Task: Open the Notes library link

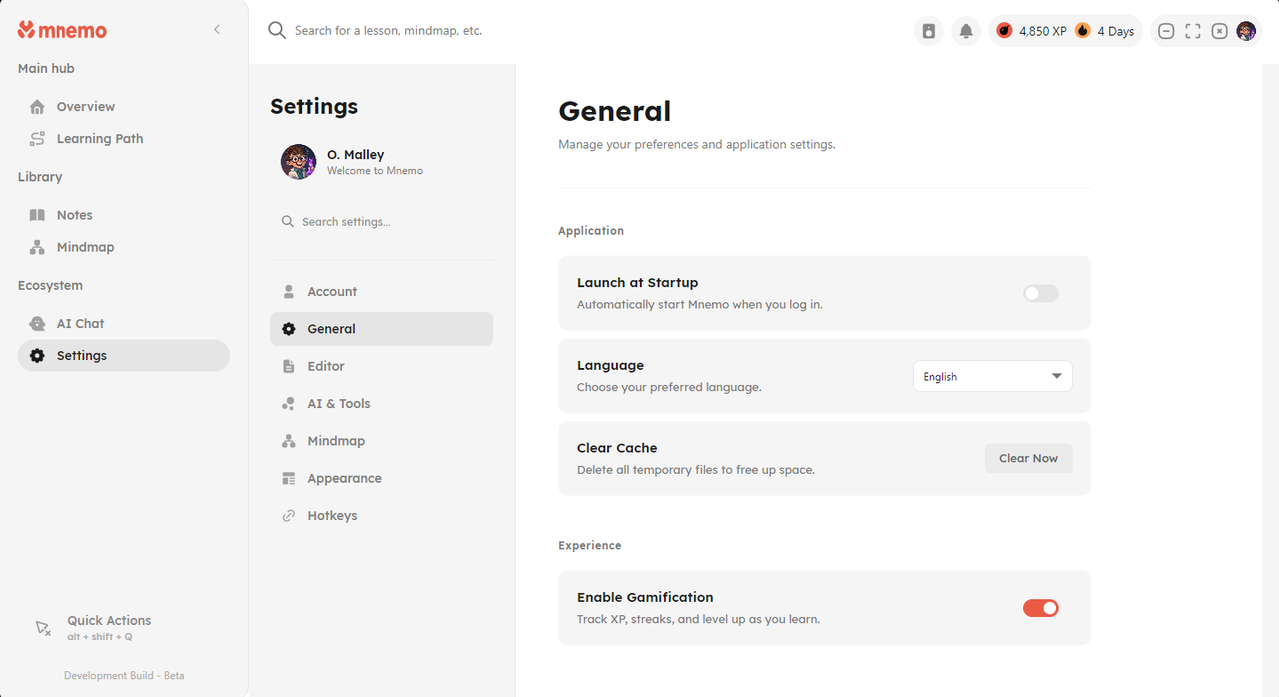Action: pyautogui.click(x=74, y=215)
